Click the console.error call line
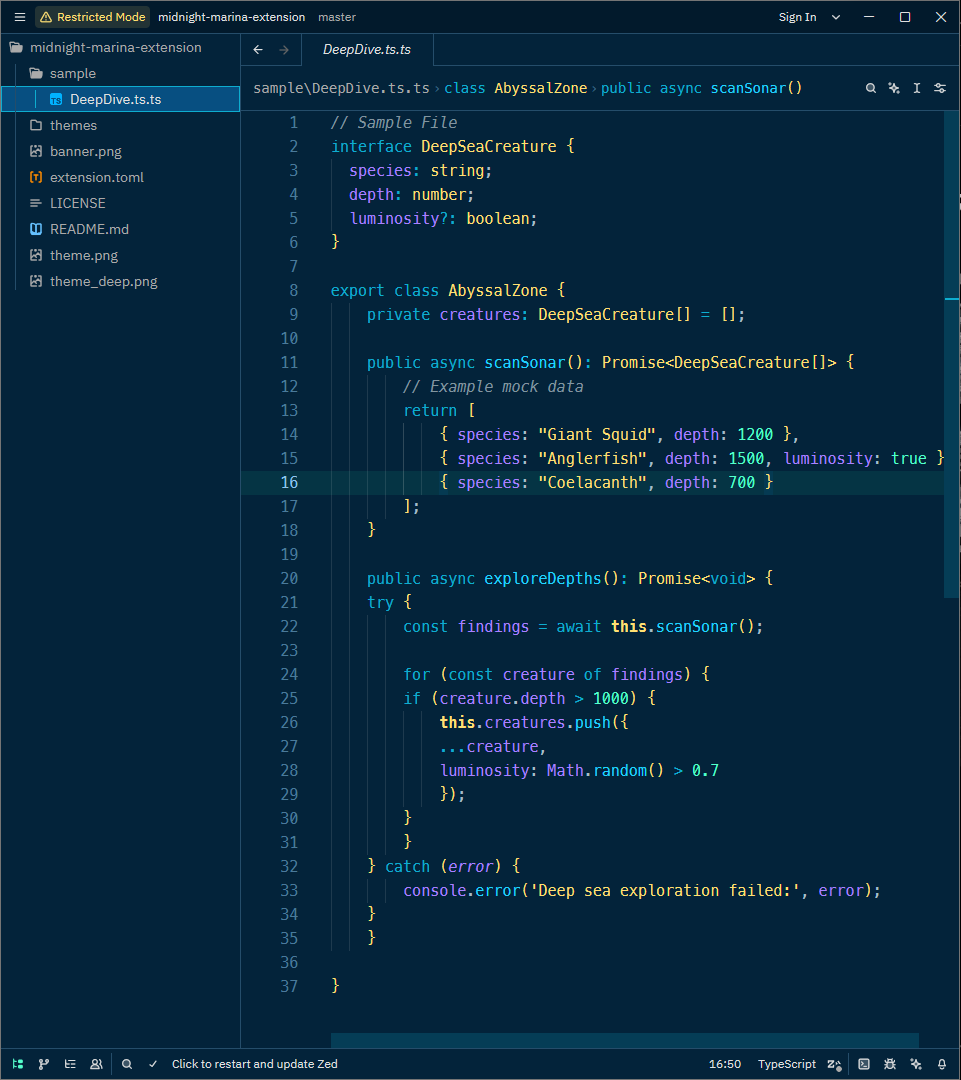The width and height of the screenshot is (961, 1080). (x=641, y=891)
